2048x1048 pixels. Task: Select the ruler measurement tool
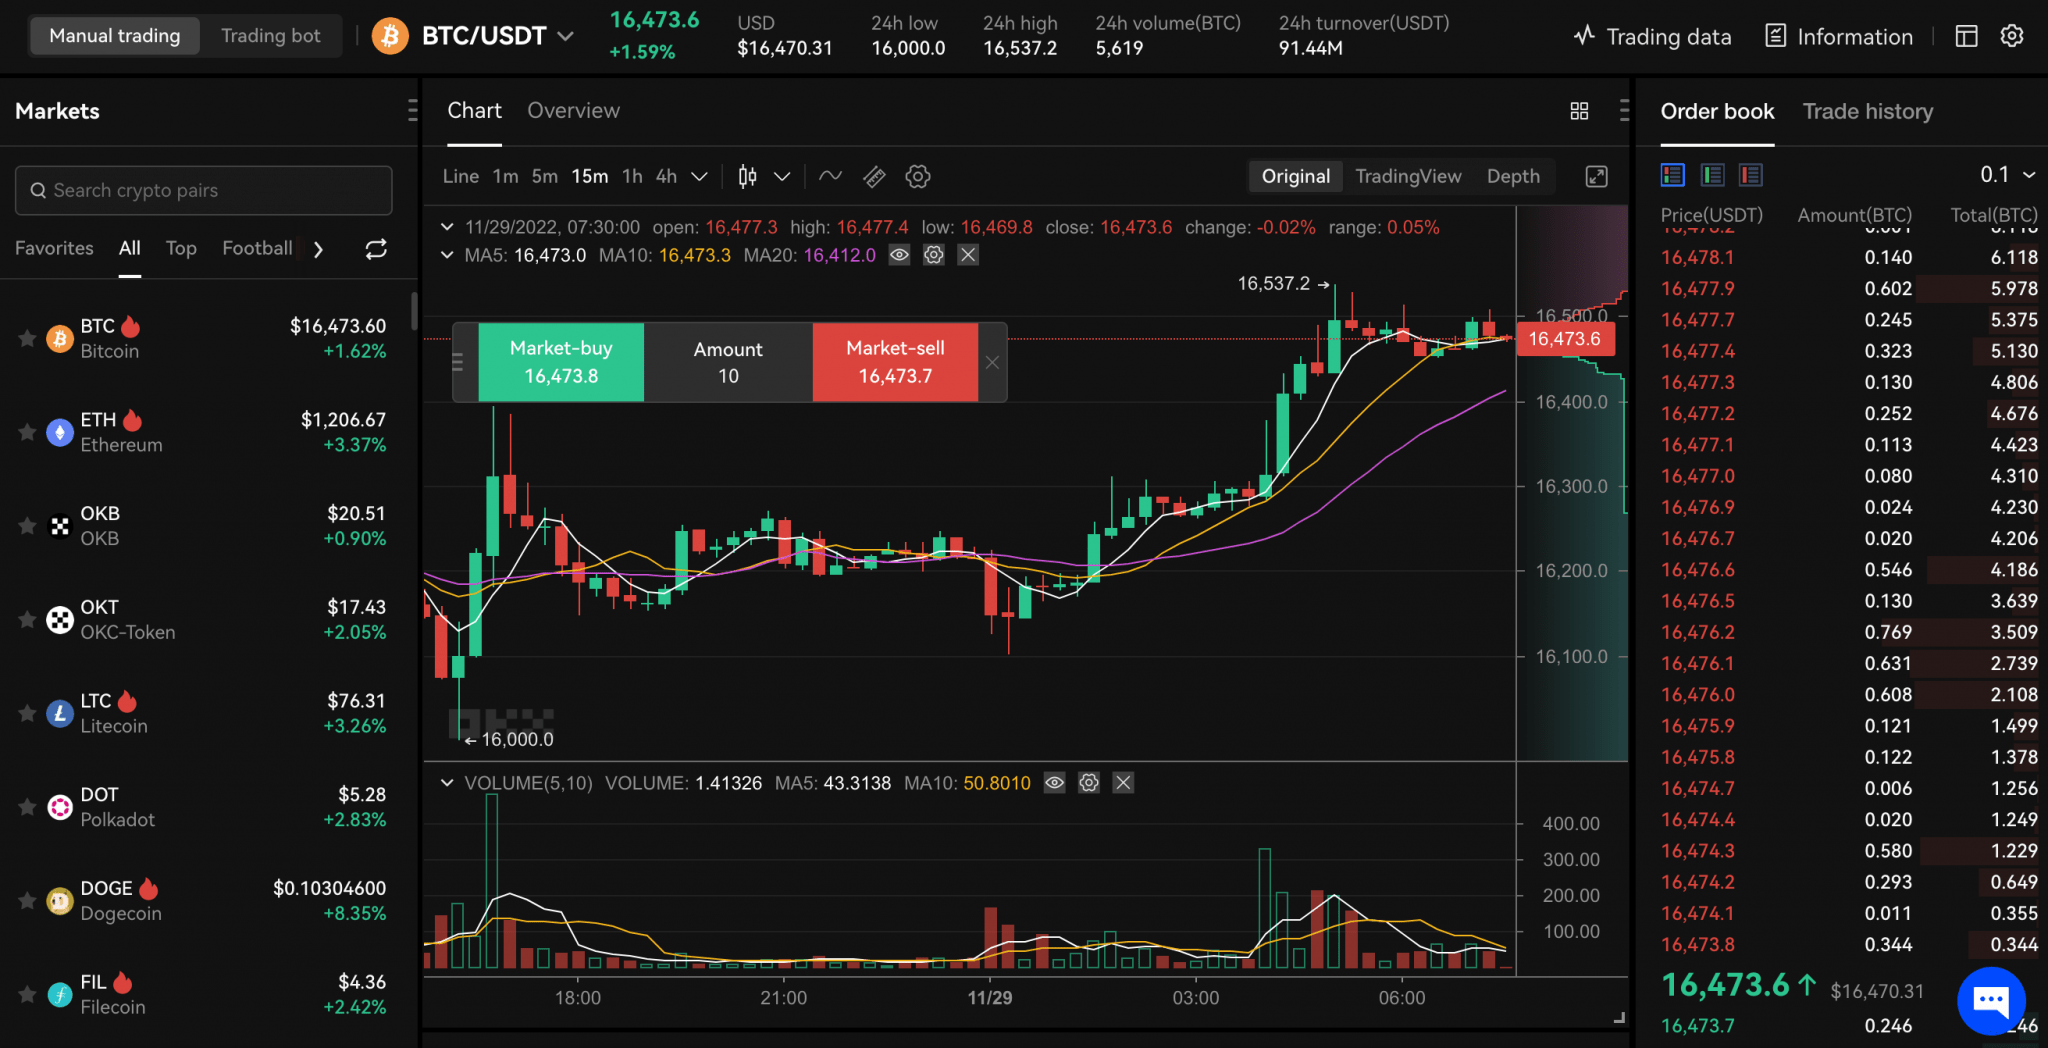[x=874, y=176]
